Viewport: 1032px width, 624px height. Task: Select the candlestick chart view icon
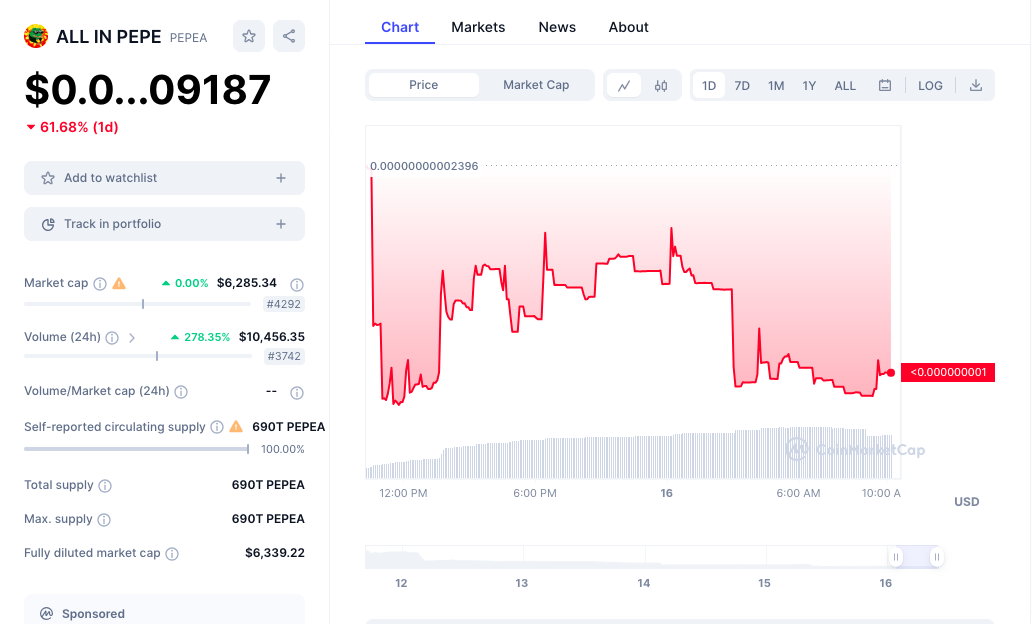coord(661,86)
